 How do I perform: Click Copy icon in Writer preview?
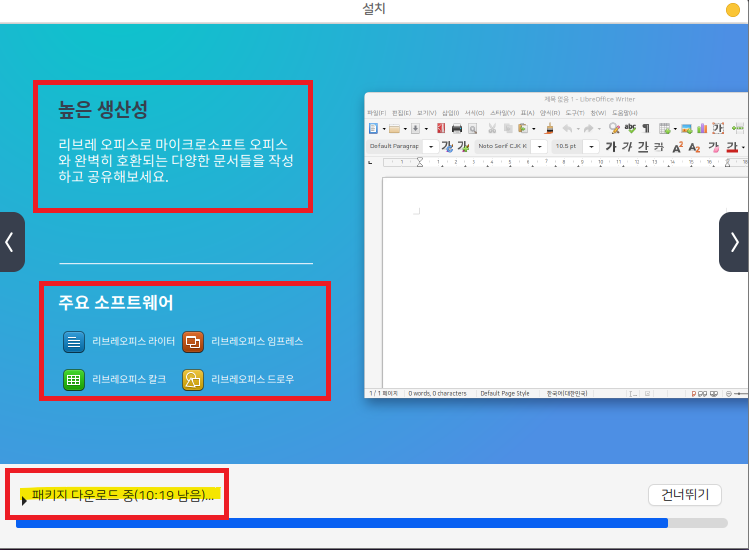508,128
